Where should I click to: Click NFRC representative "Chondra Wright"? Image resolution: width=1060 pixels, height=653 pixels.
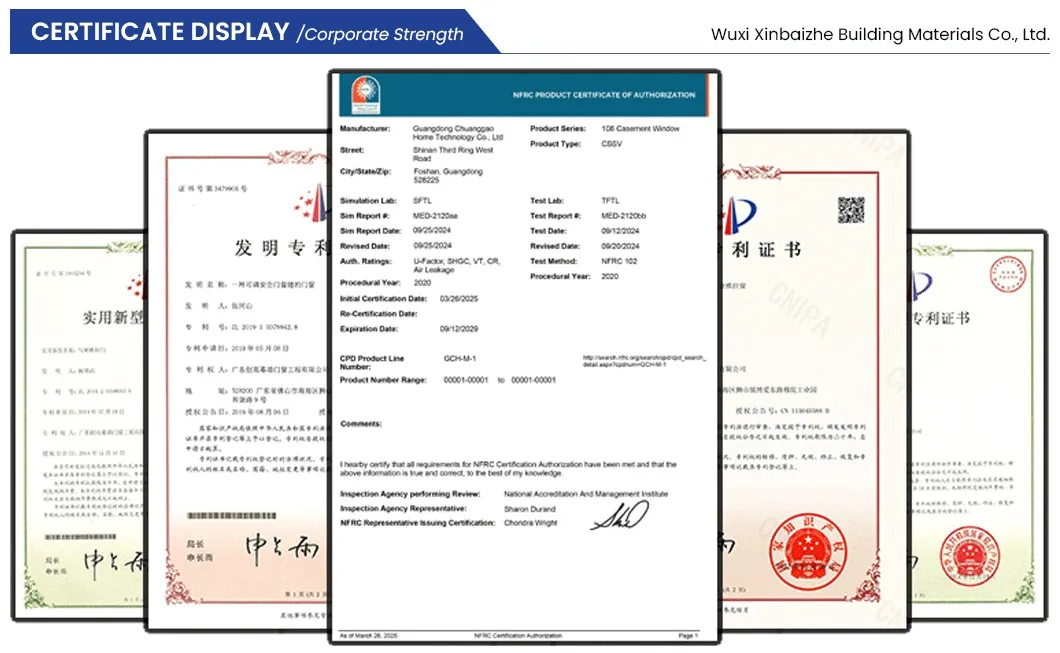(531, 523)
